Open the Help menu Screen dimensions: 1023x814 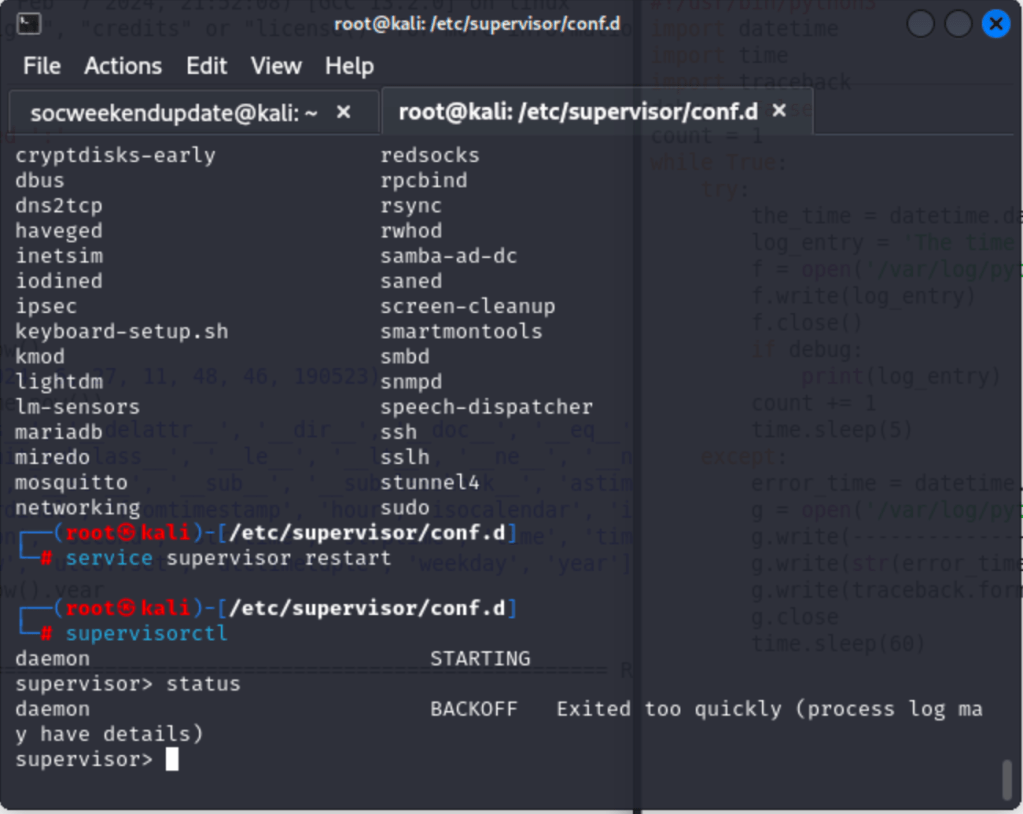point(349,66)
